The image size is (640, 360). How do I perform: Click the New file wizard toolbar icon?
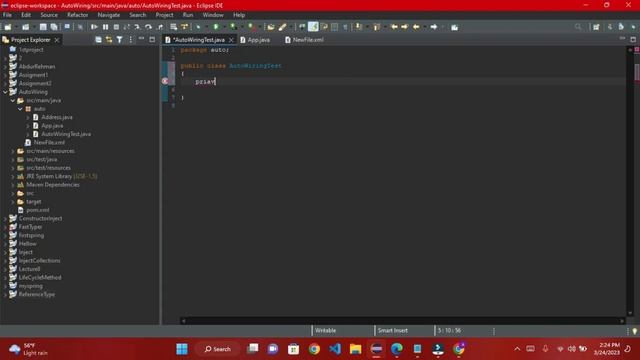click(8, 27)
